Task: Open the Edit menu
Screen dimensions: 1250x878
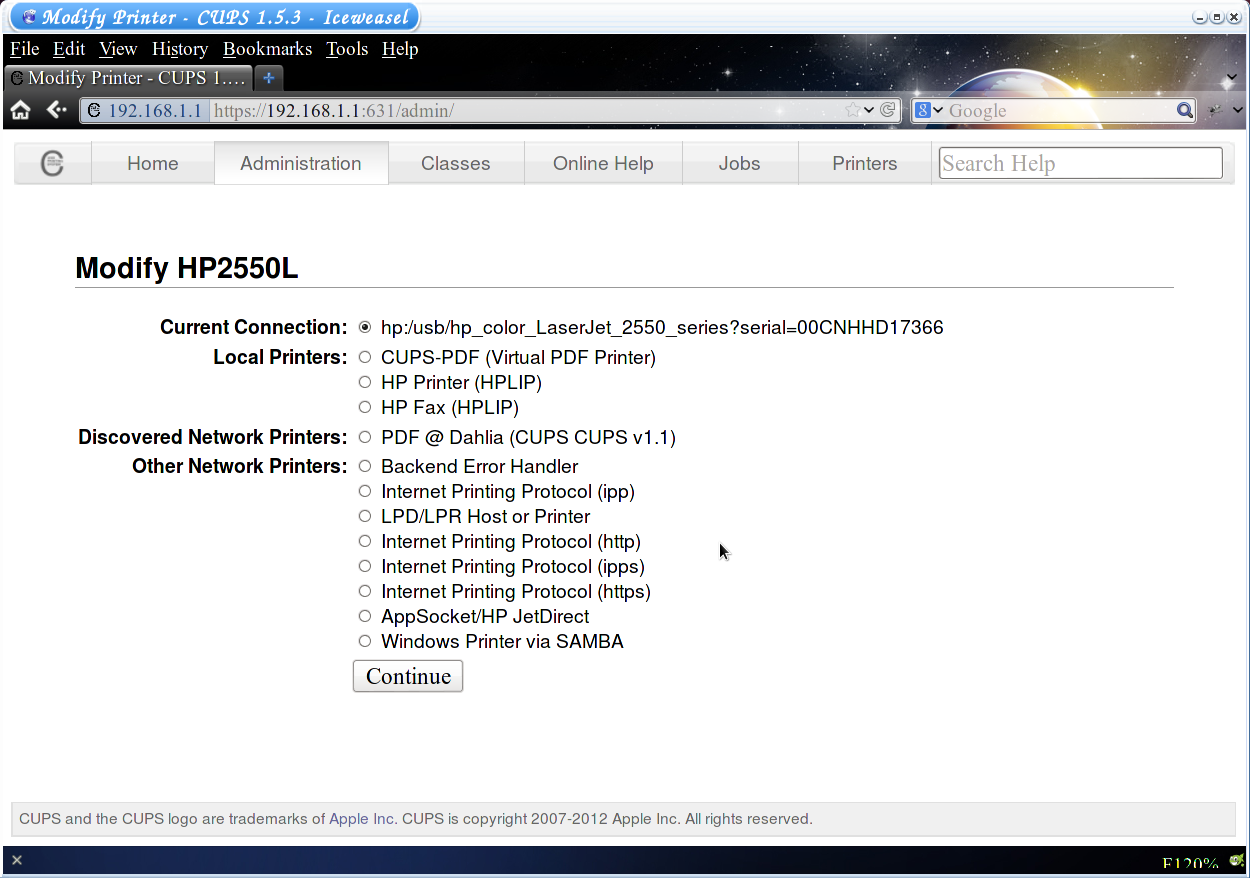Action: coord(69,49)
